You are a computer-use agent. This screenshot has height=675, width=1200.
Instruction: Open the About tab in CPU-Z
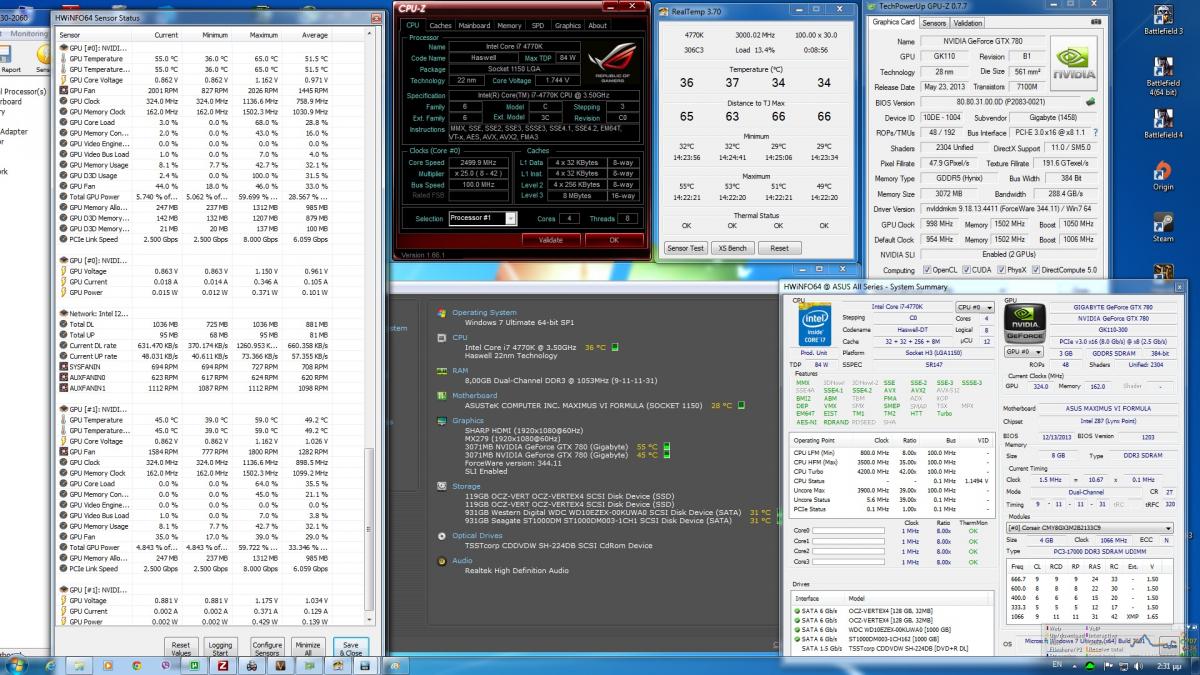pyautogui.click(x=597, y=26)
